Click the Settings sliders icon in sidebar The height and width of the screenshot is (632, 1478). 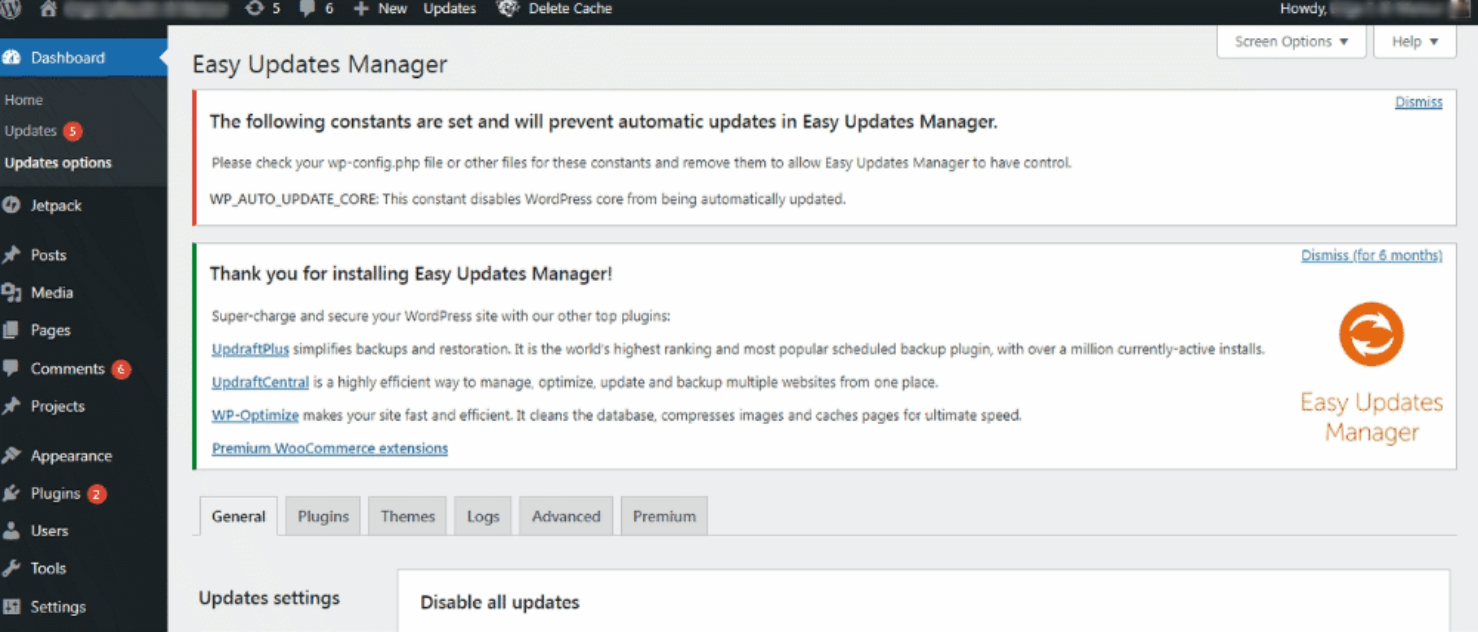coord(12,607)
